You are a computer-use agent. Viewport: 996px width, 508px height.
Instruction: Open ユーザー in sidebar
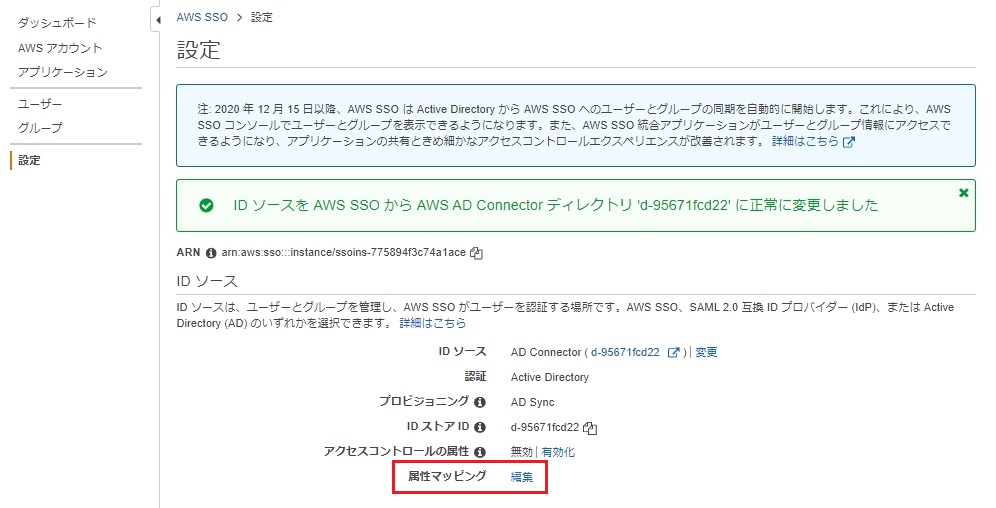[40, 104]
